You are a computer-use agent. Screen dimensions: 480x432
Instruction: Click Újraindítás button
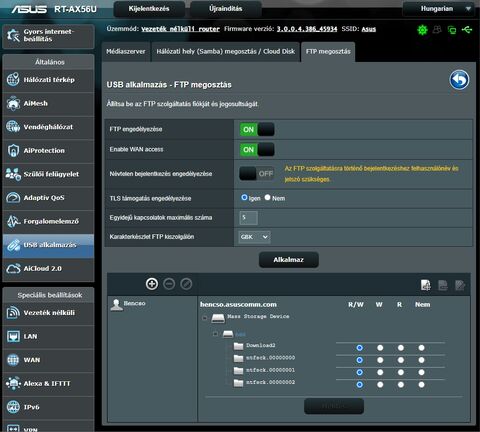click(x=226, y=9)
